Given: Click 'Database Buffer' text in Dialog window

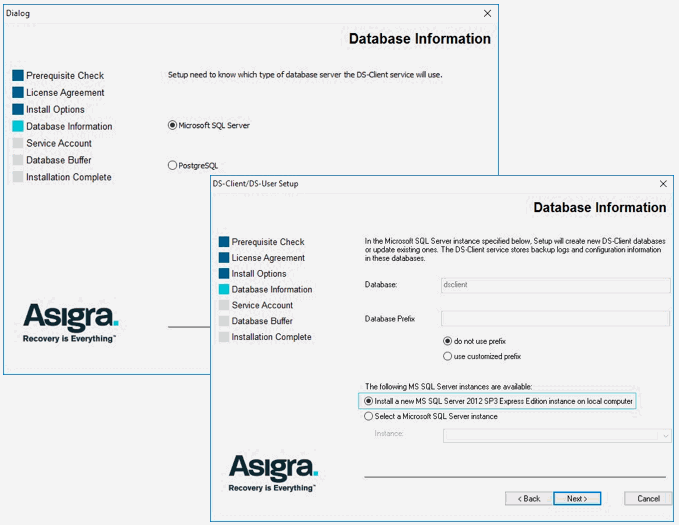Looking at the screenshot, I should [59, 160].
